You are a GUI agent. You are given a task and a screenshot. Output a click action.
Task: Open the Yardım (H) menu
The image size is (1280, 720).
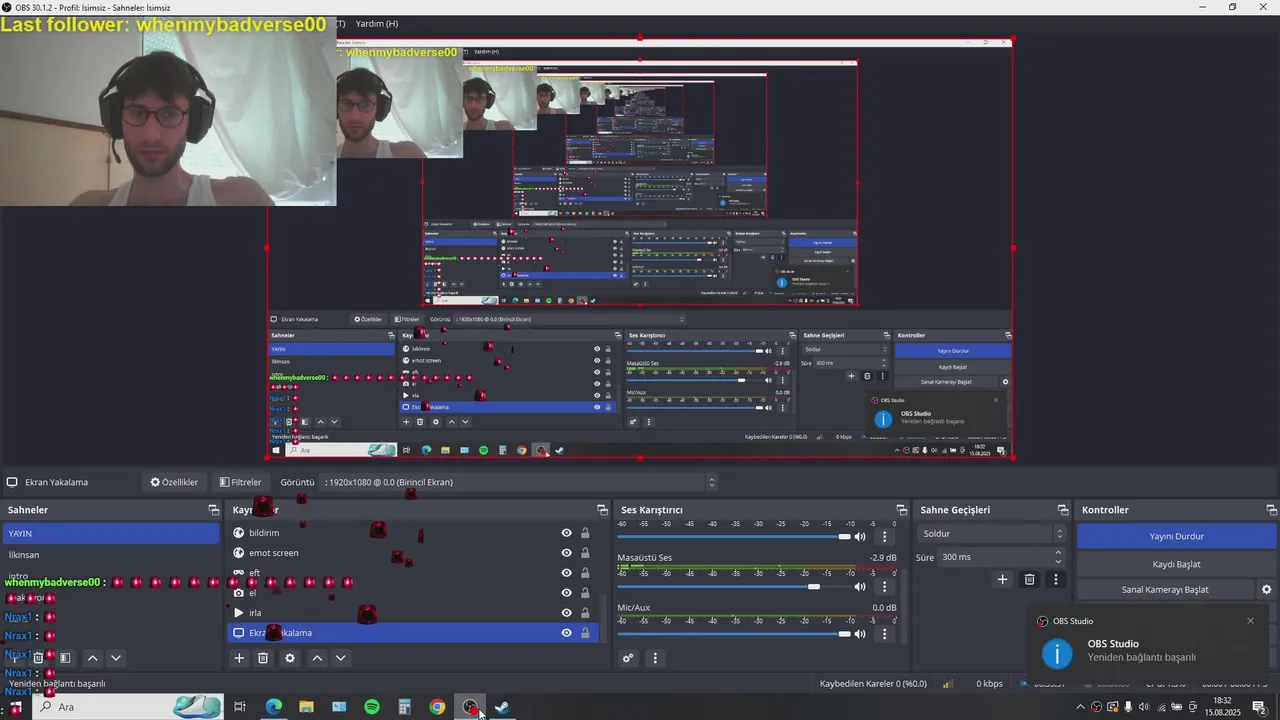click(377, 23)
